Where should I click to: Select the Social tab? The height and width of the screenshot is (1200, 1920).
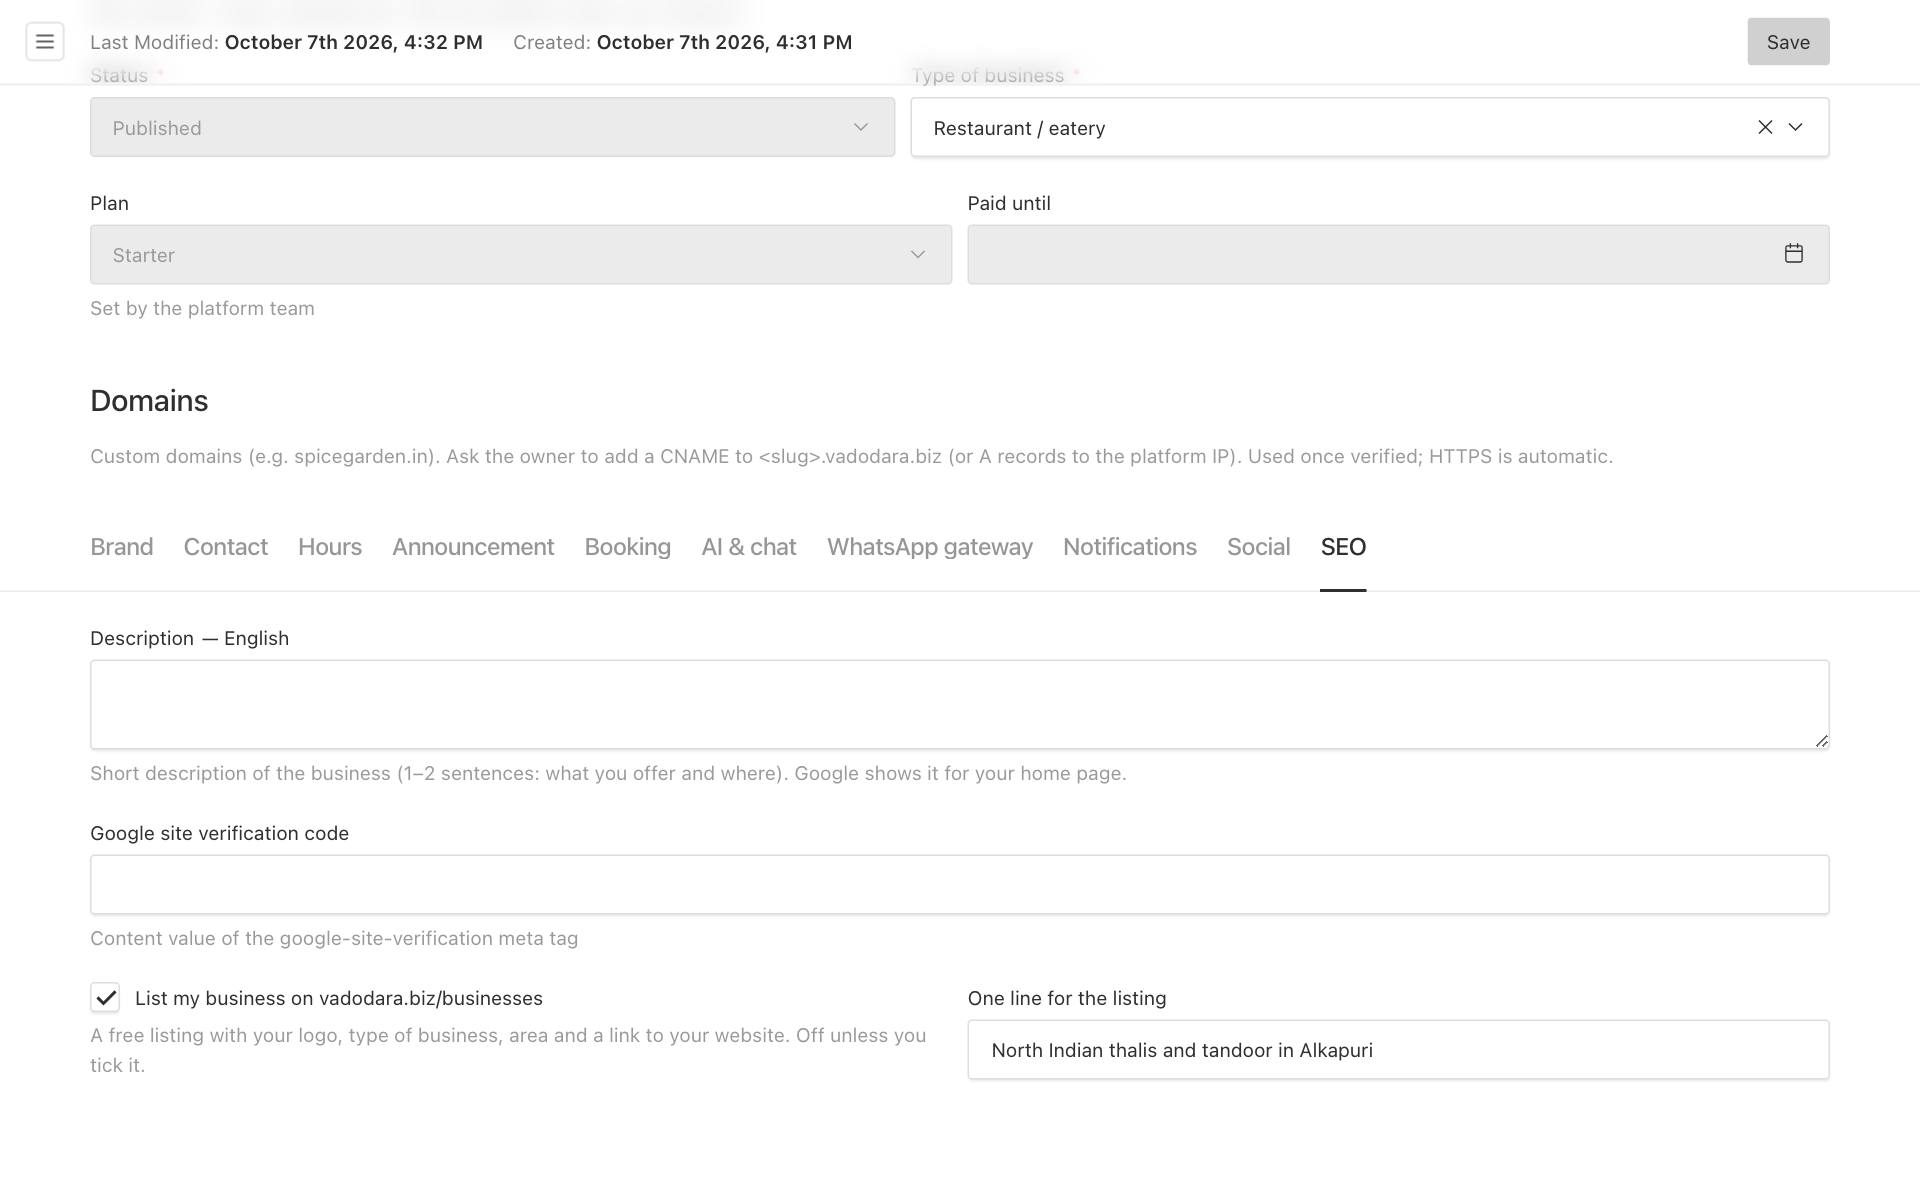[x=1259, y=547]
